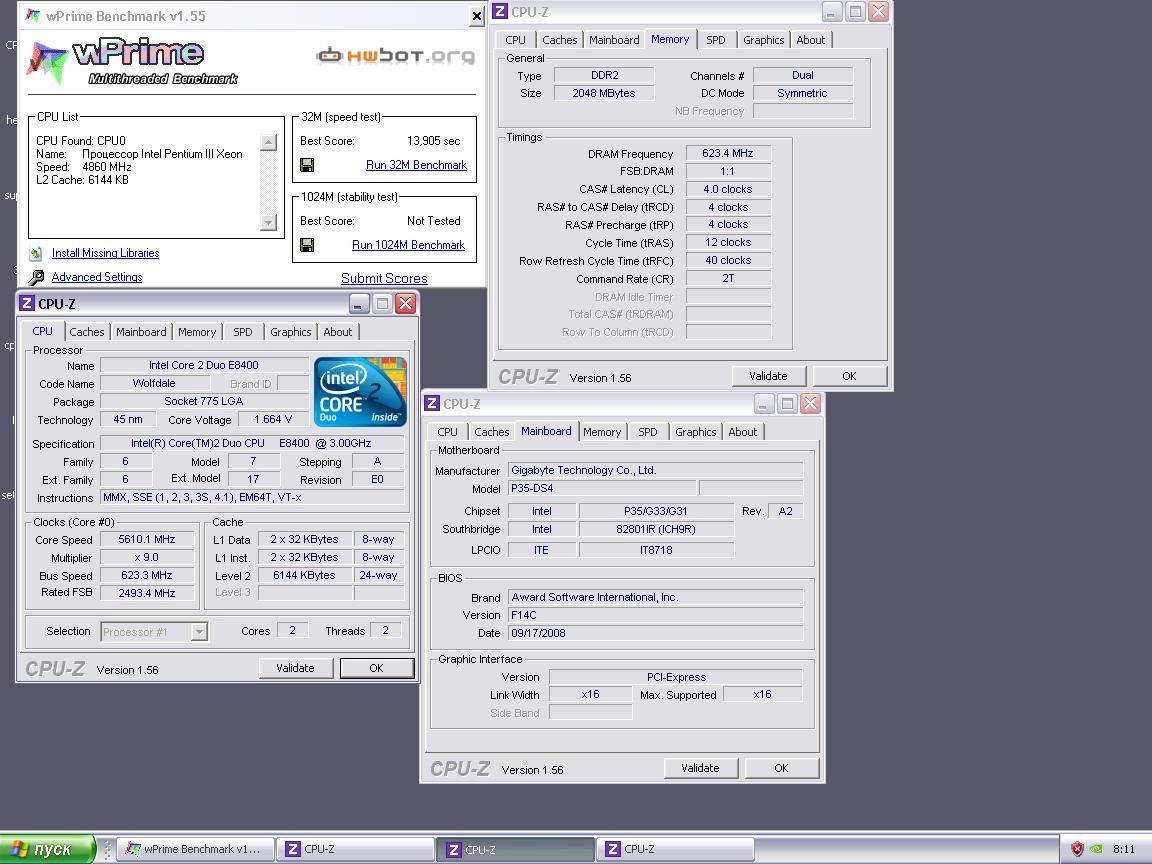Click the 32M best score 13,905 sec
Viewport: 1152px width, 864px height.
(433, 141)
